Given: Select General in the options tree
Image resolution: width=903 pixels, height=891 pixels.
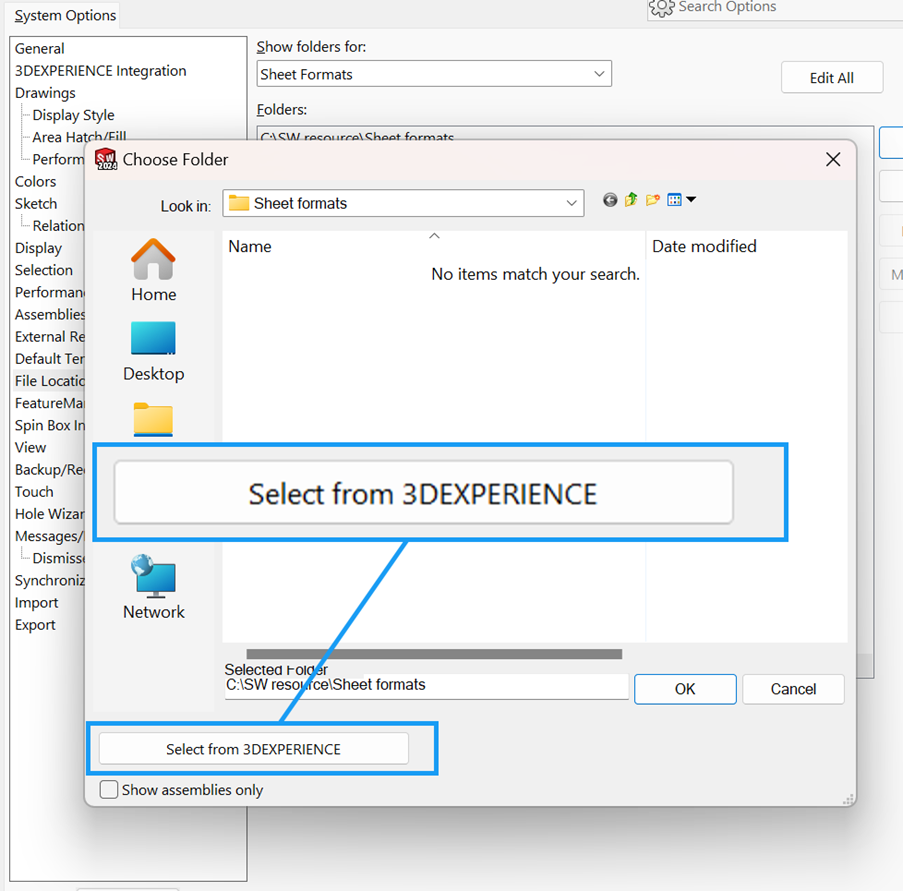Looking at the screenshot, I should point(40,48).
